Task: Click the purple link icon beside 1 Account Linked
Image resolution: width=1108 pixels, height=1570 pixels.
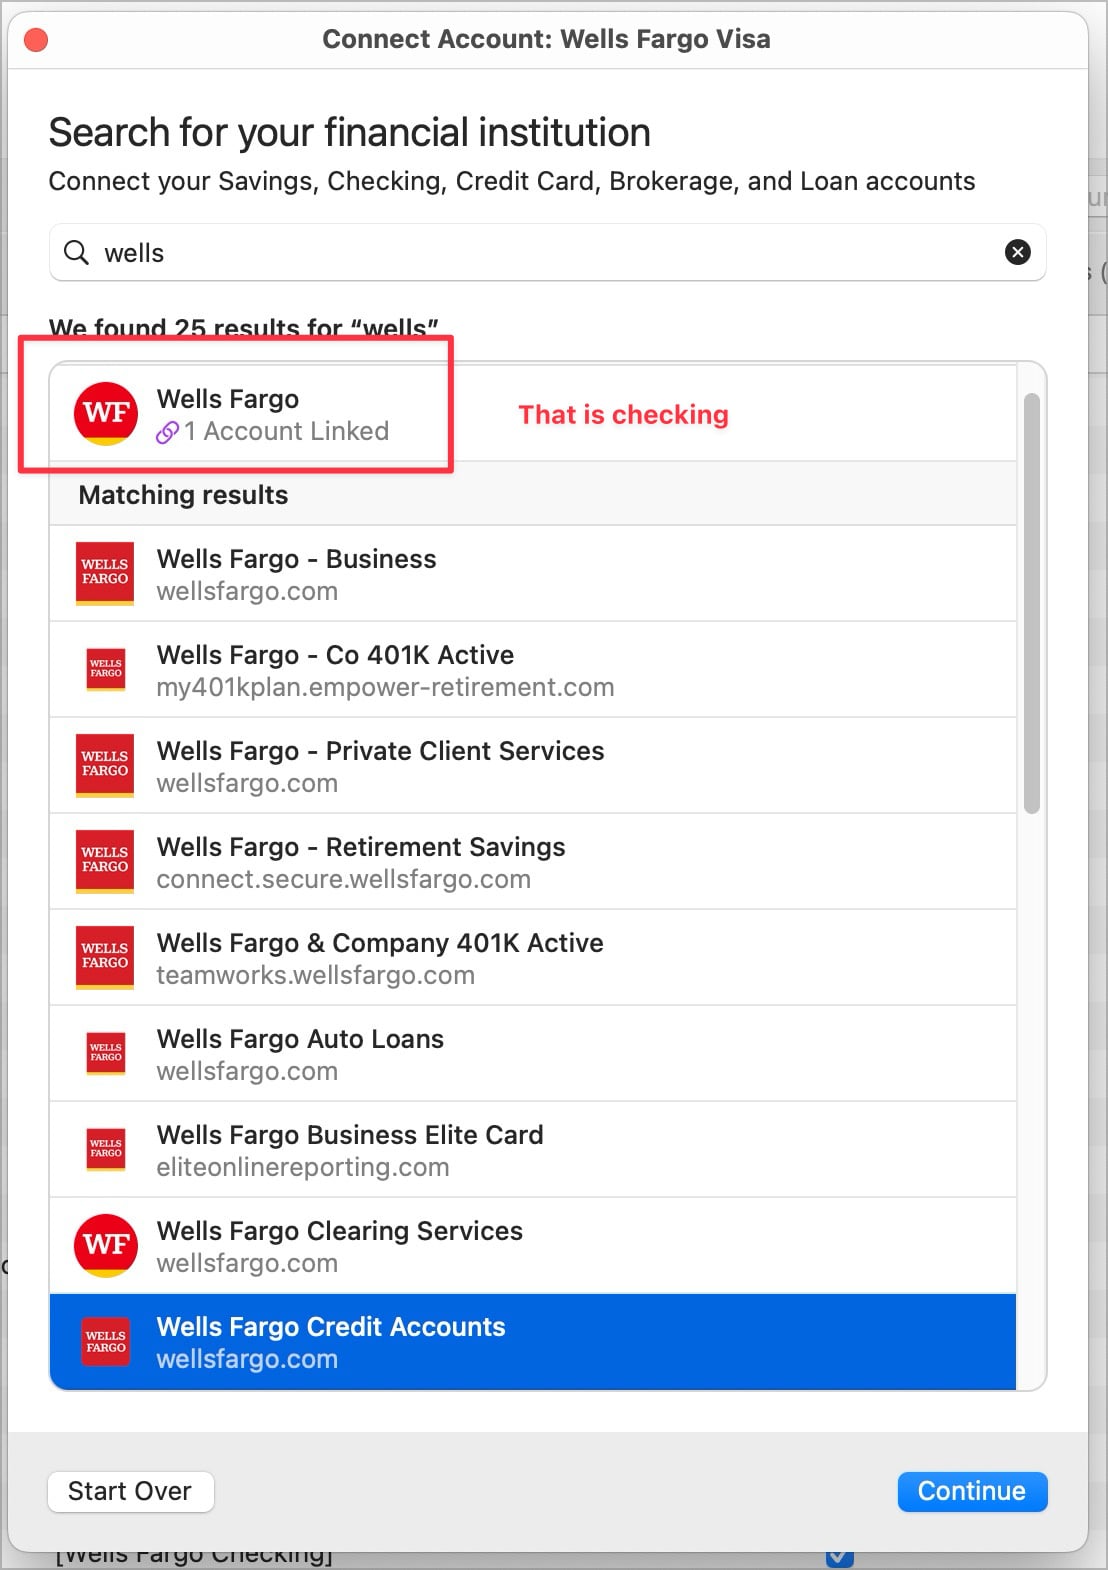Action: point(167,432)
